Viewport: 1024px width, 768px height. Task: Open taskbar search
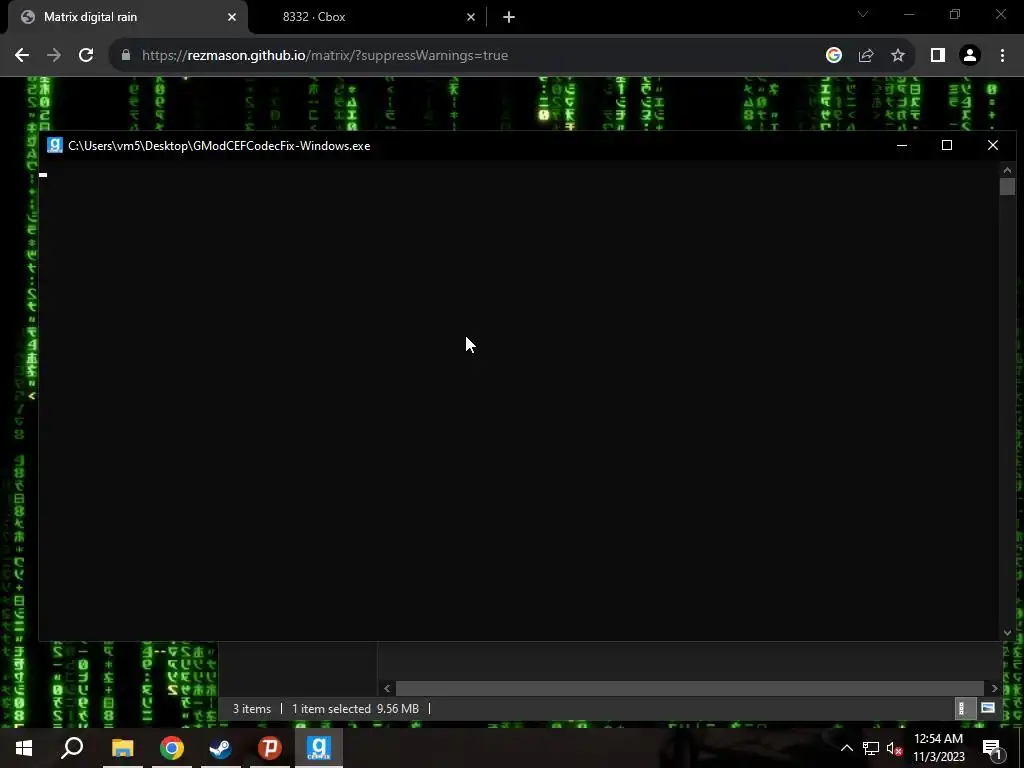point(72,748)
